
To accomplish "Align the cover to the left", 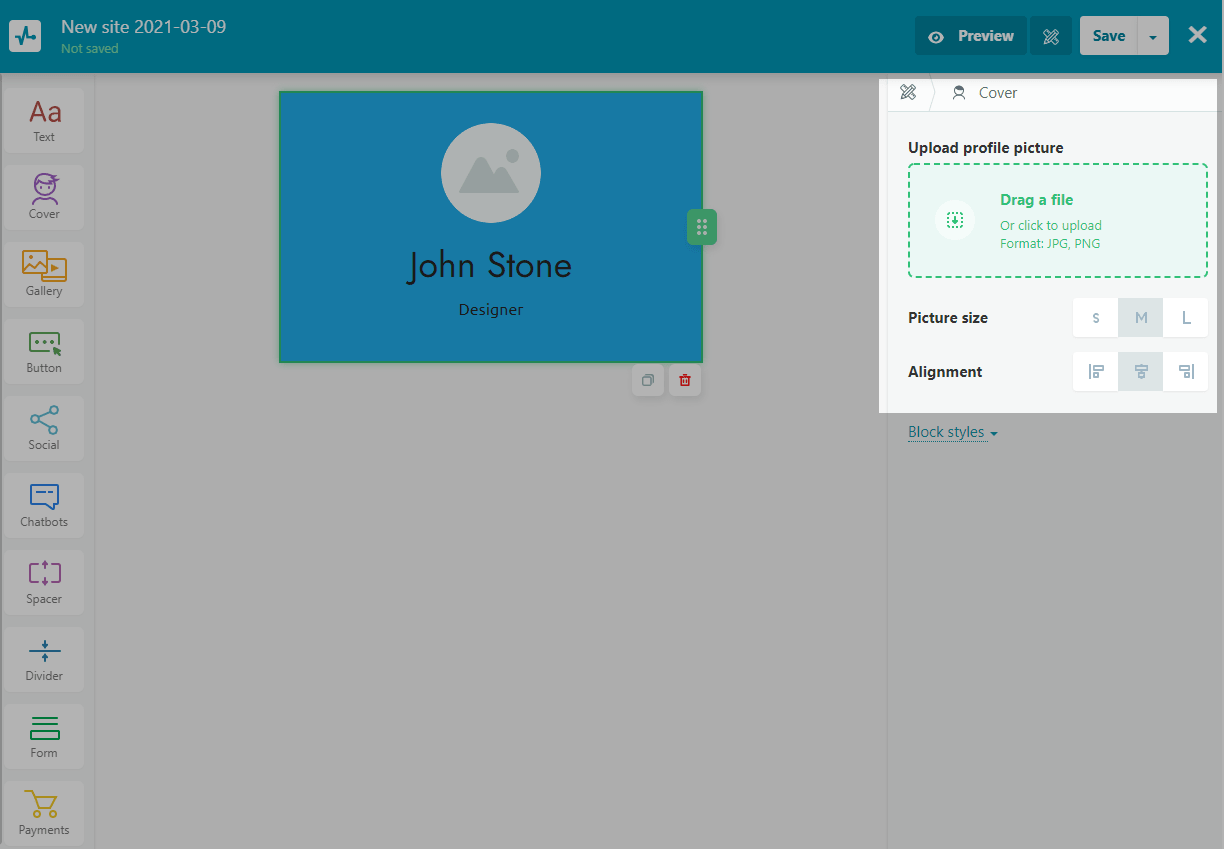I will 1096,372.
